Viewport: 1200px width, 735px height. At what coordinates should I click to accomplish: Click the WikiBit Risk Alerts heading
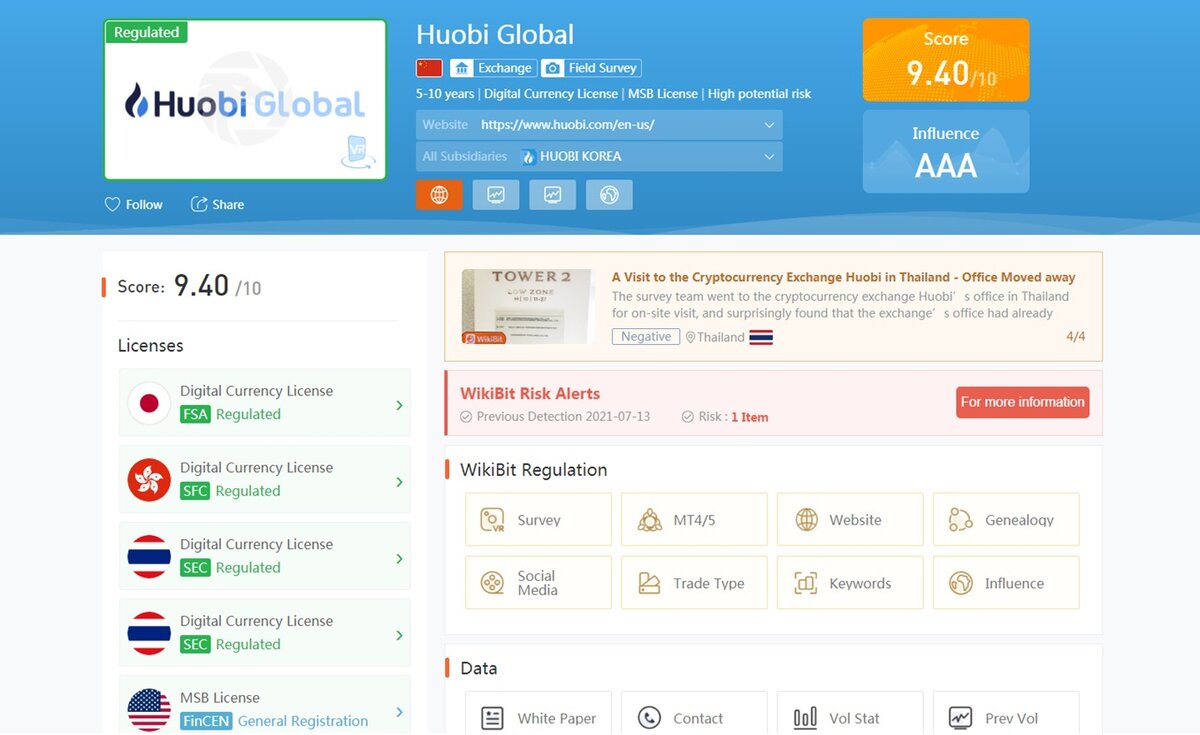tap(530, 393)
